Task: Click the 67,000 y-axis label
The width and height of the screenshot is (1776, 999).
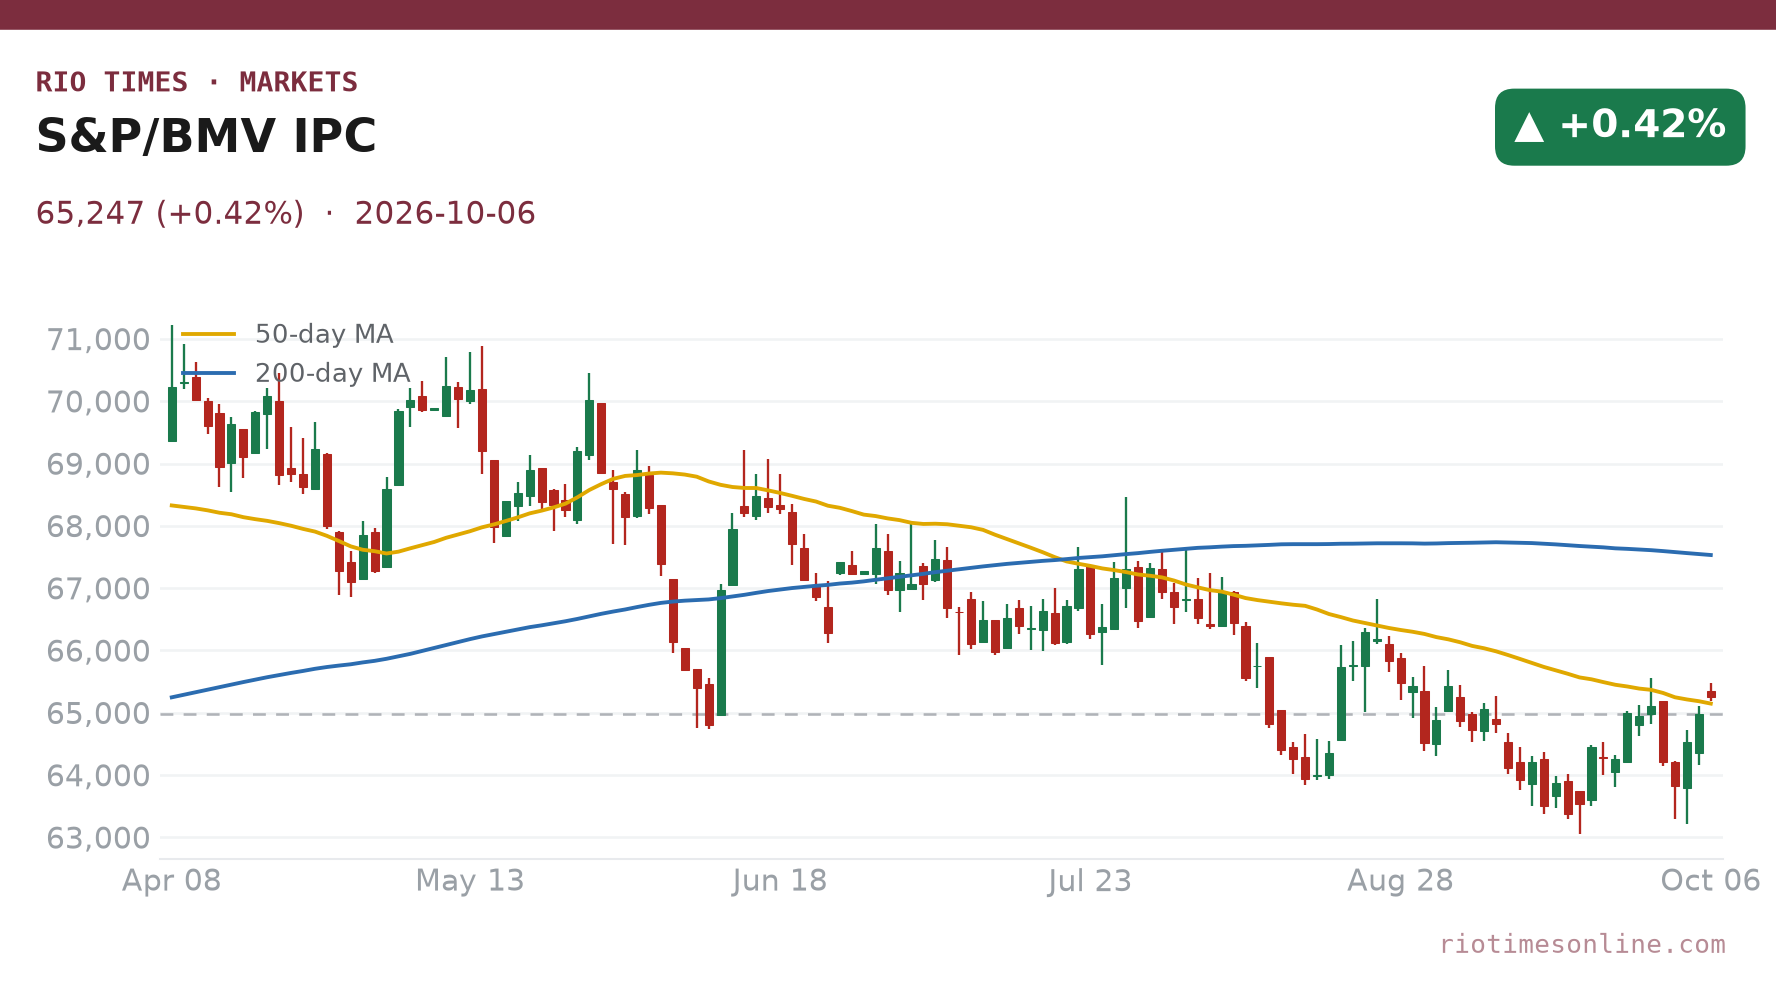Action: click(x=99, y=589)
